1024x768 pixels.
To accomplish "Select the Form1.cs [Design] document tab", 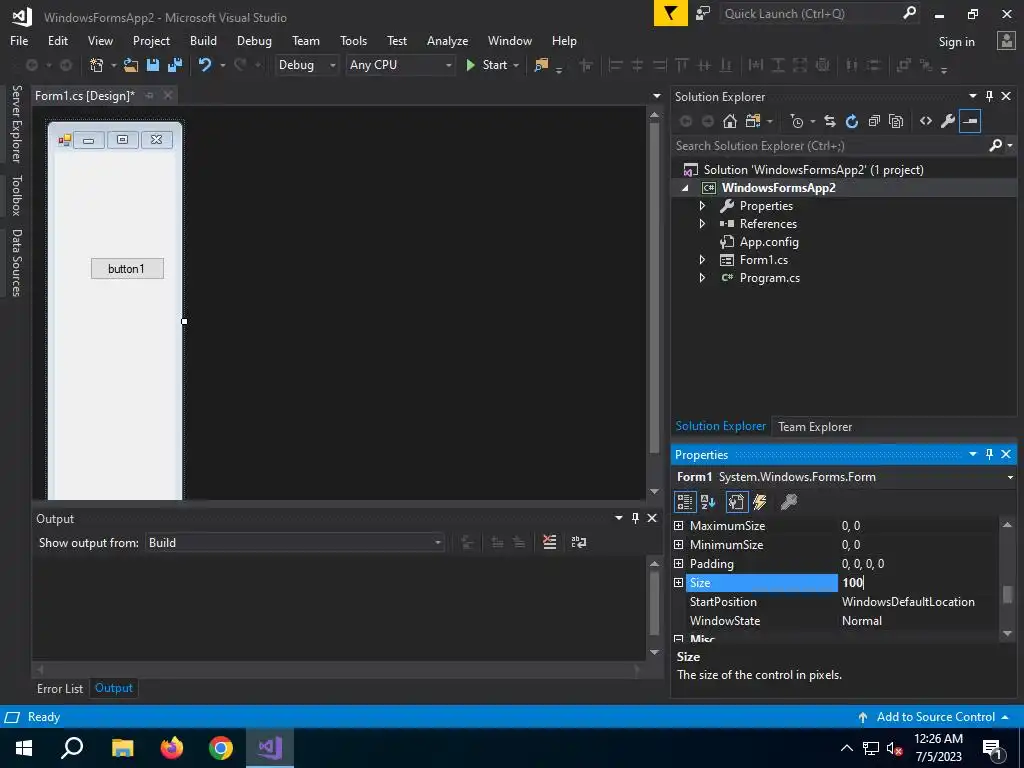I will [84, 96].
